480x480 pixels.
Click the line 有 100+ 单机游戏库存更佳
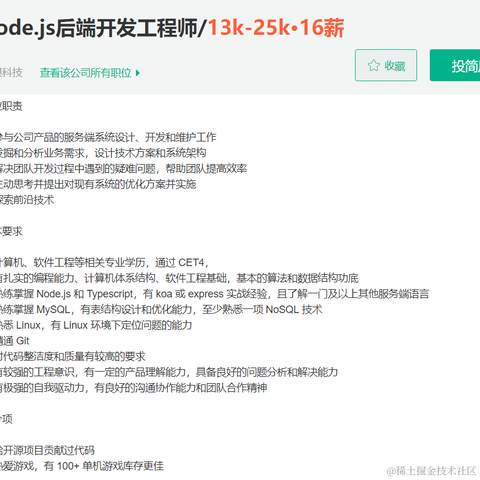[82, 466]
